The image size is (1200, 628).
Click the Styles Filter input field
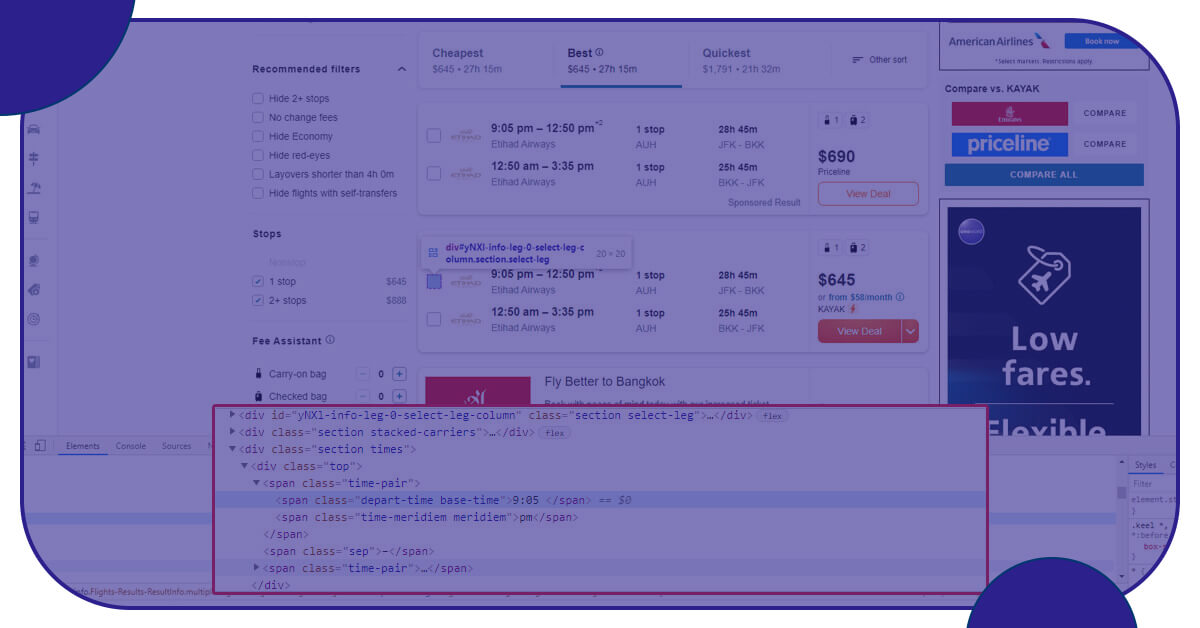[x=1154, y=484]
